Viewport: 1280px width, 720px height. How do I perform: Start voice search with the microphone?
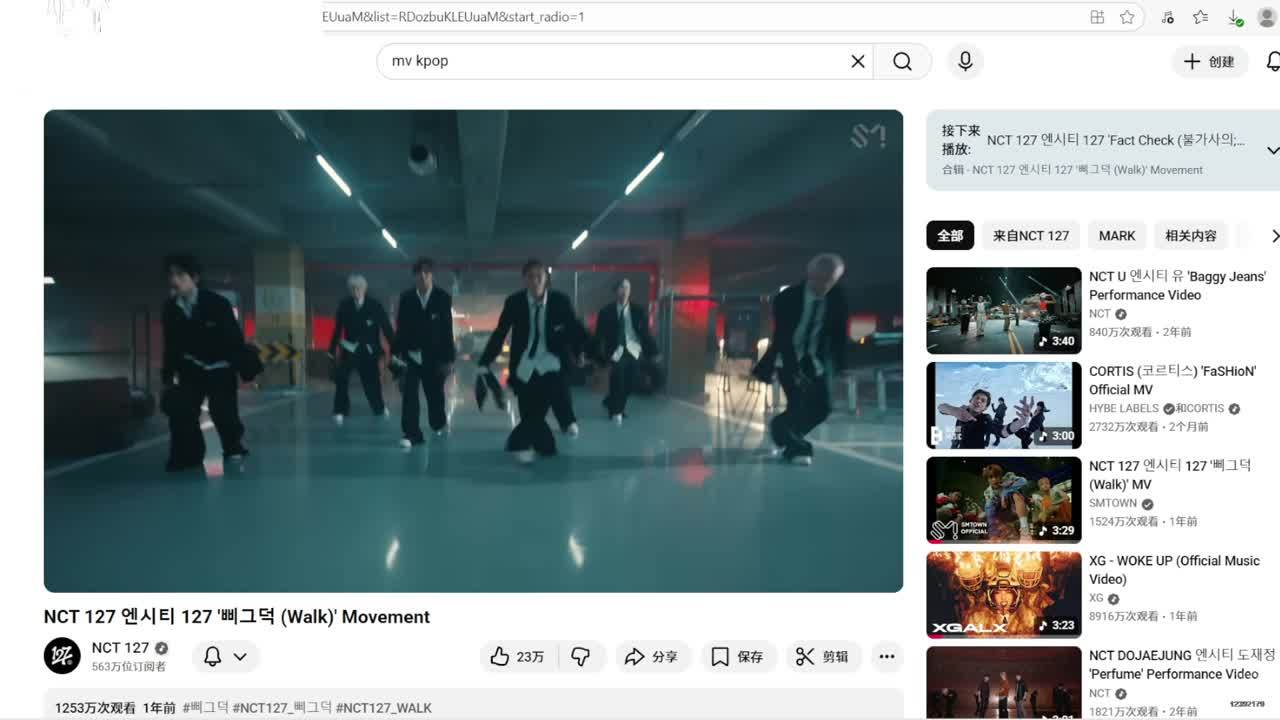tap(965, 61)
